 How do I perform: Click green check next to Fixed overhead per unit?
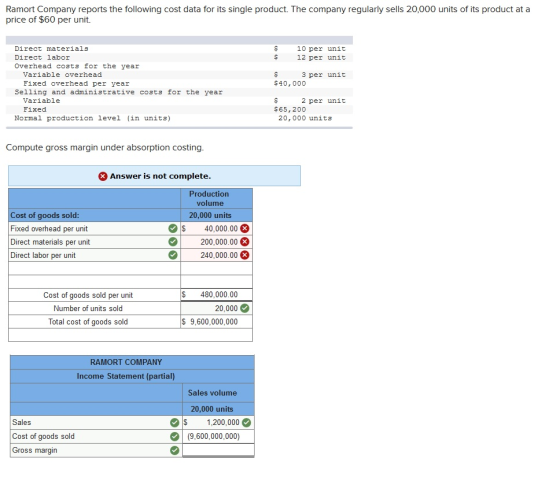pyautogui.click(x=173, y=228)
